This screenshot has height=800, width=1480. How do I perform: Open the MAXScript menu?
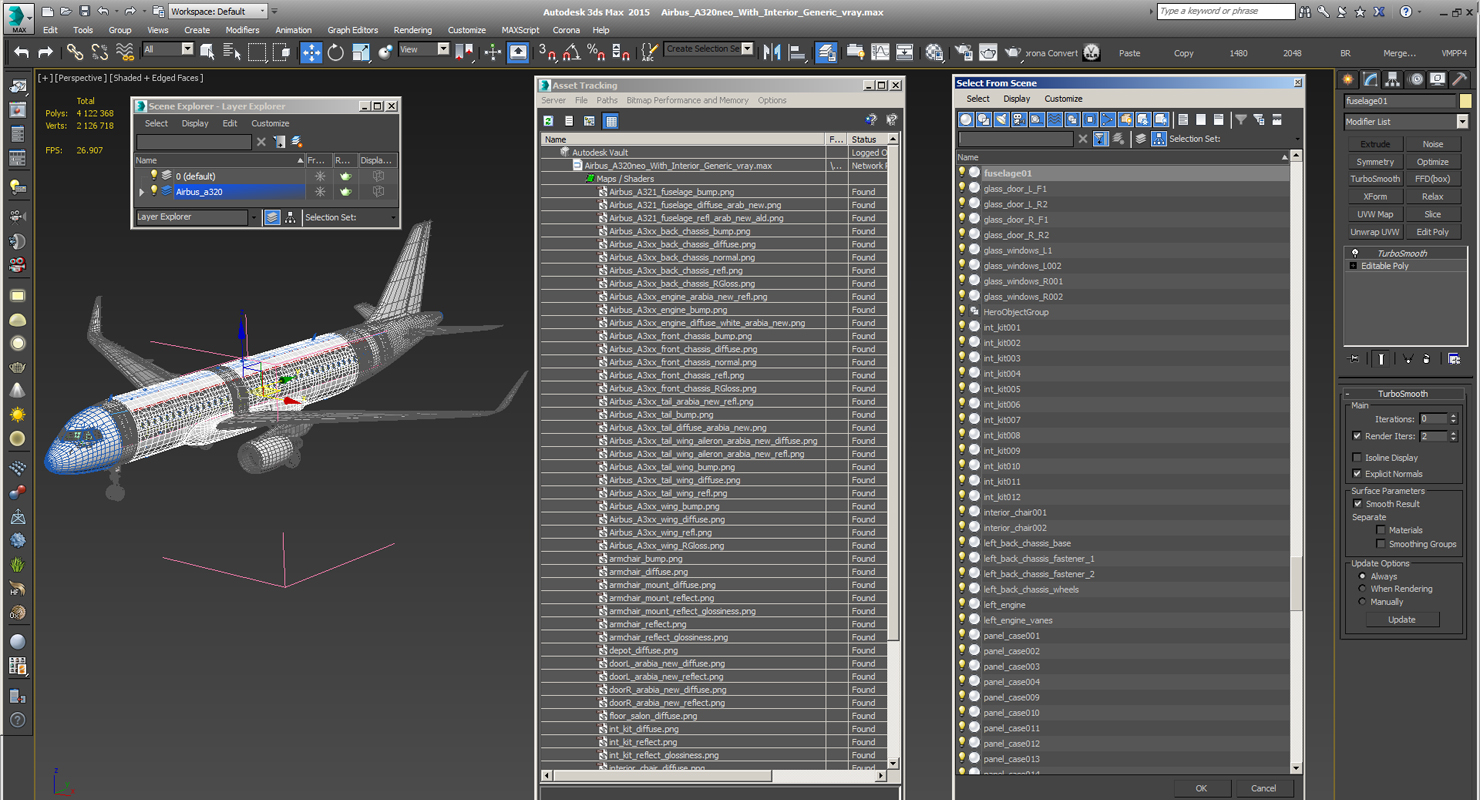520,30
